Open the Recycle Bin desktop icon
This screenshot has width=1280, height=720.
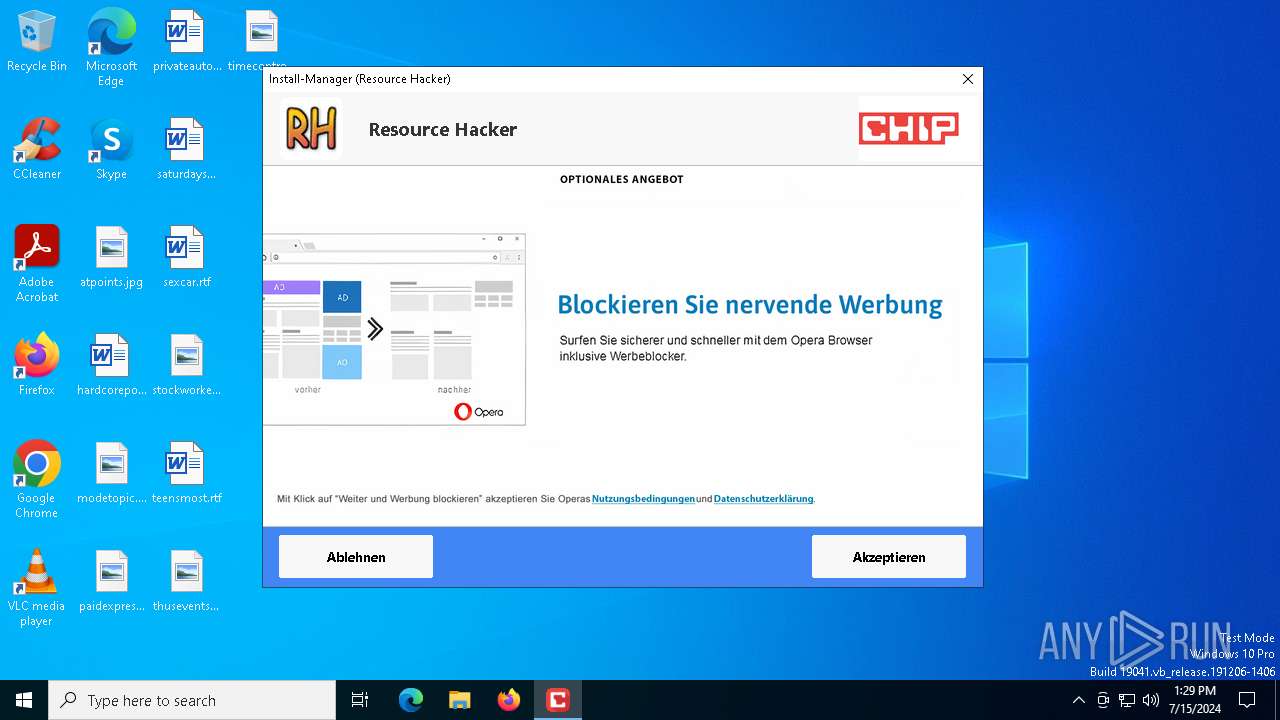[x=37, y=42]
